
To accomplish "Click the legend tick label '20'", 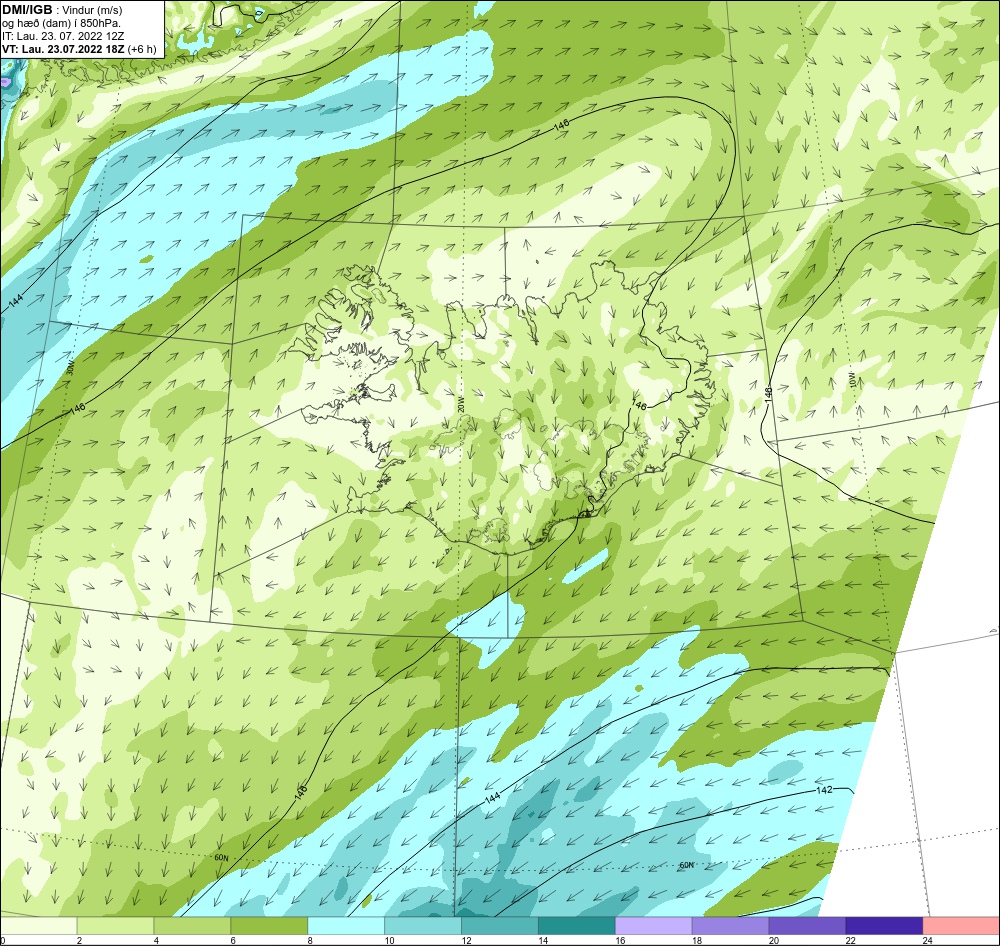I will coord(774,940).
